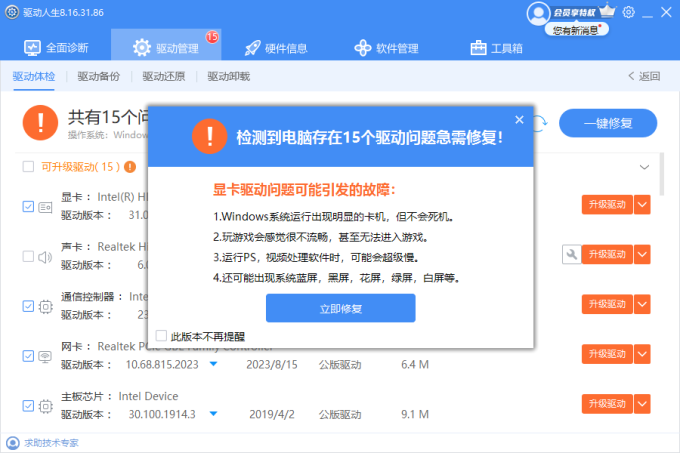Open the dropdown beside 主板芯片 升级驱动

642,404
